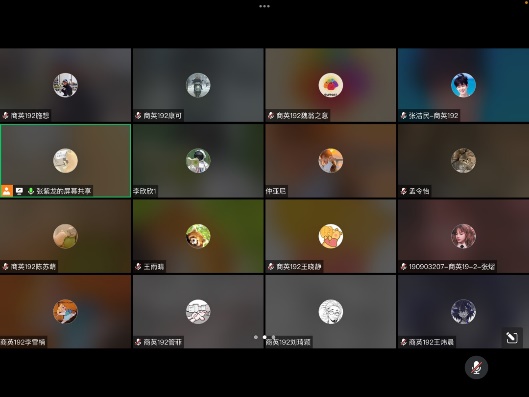This screenshot has height=397, width=529.
Task: Open the screen-sharing participant's avatar
Action: point(65,161)
